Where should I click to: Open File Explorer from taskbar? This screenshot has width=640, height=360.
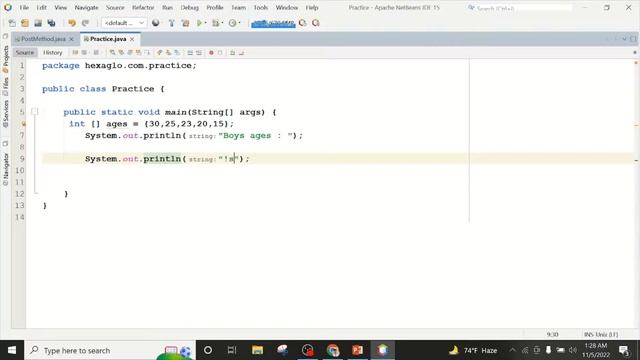[x=257, y=350]
